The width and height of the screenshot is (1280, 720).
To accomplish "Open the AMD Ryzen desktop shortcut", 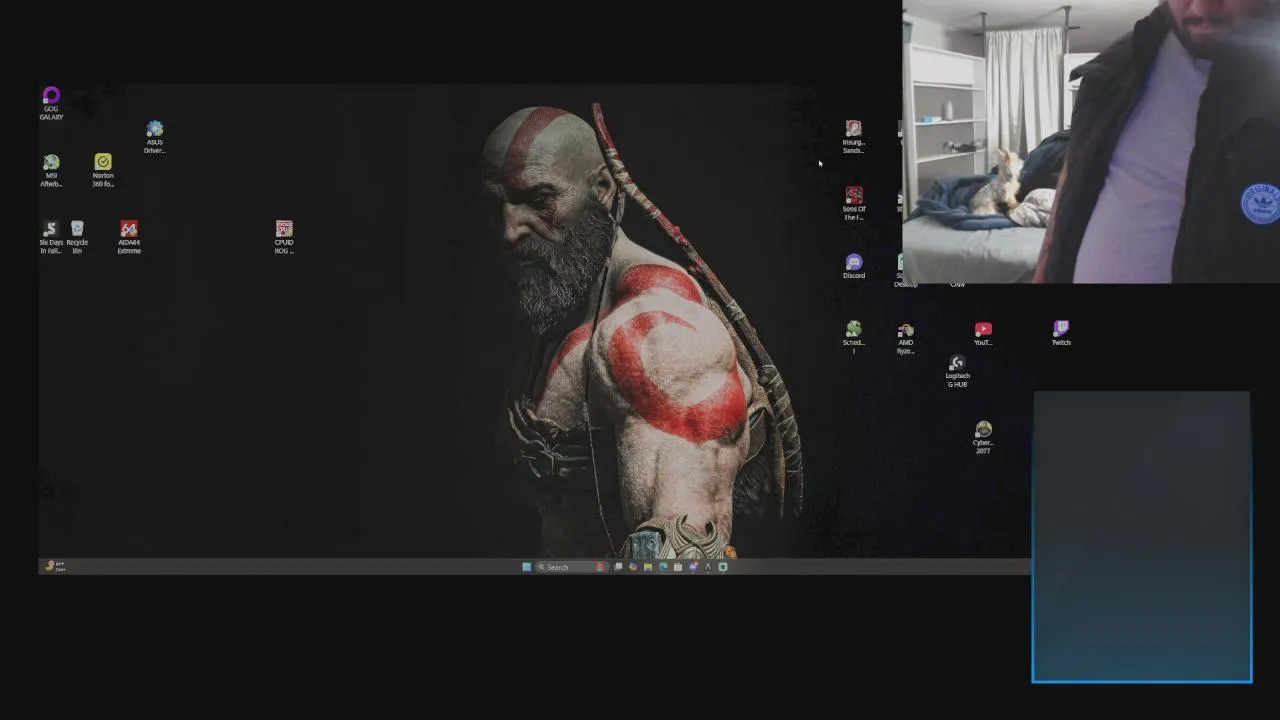I will (x=905, y=337).
